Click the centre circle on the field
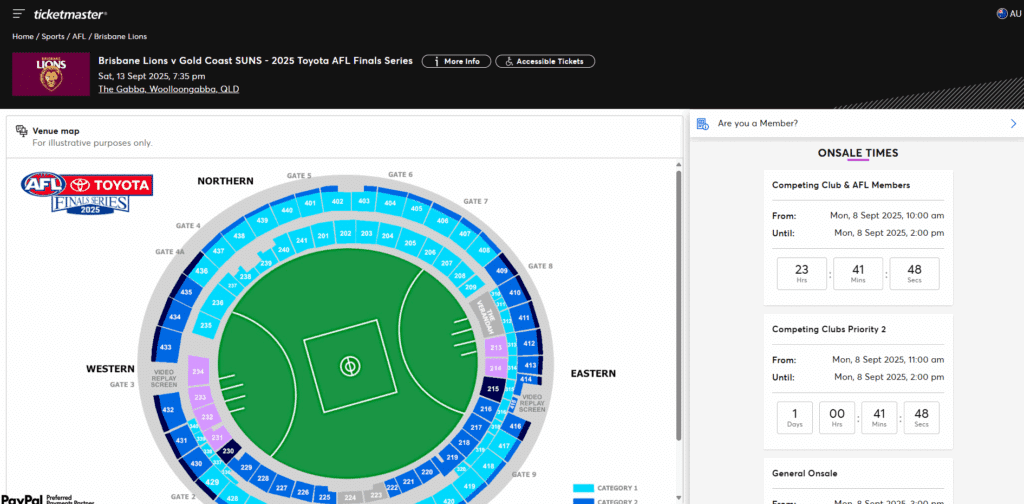Image resolution: width=1024 pixels, height=504 pixels. pos(350,366)
